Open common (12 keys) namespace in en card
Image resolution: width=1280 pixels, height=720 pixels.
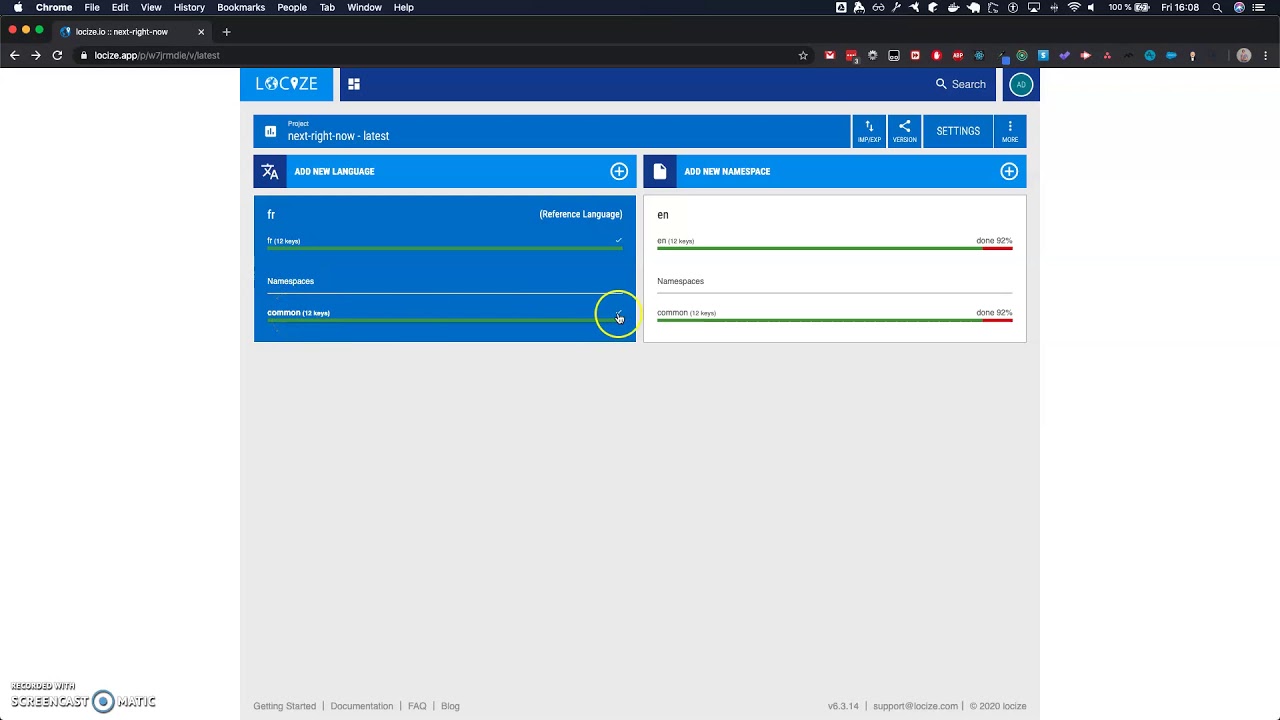tap(686, 313)
